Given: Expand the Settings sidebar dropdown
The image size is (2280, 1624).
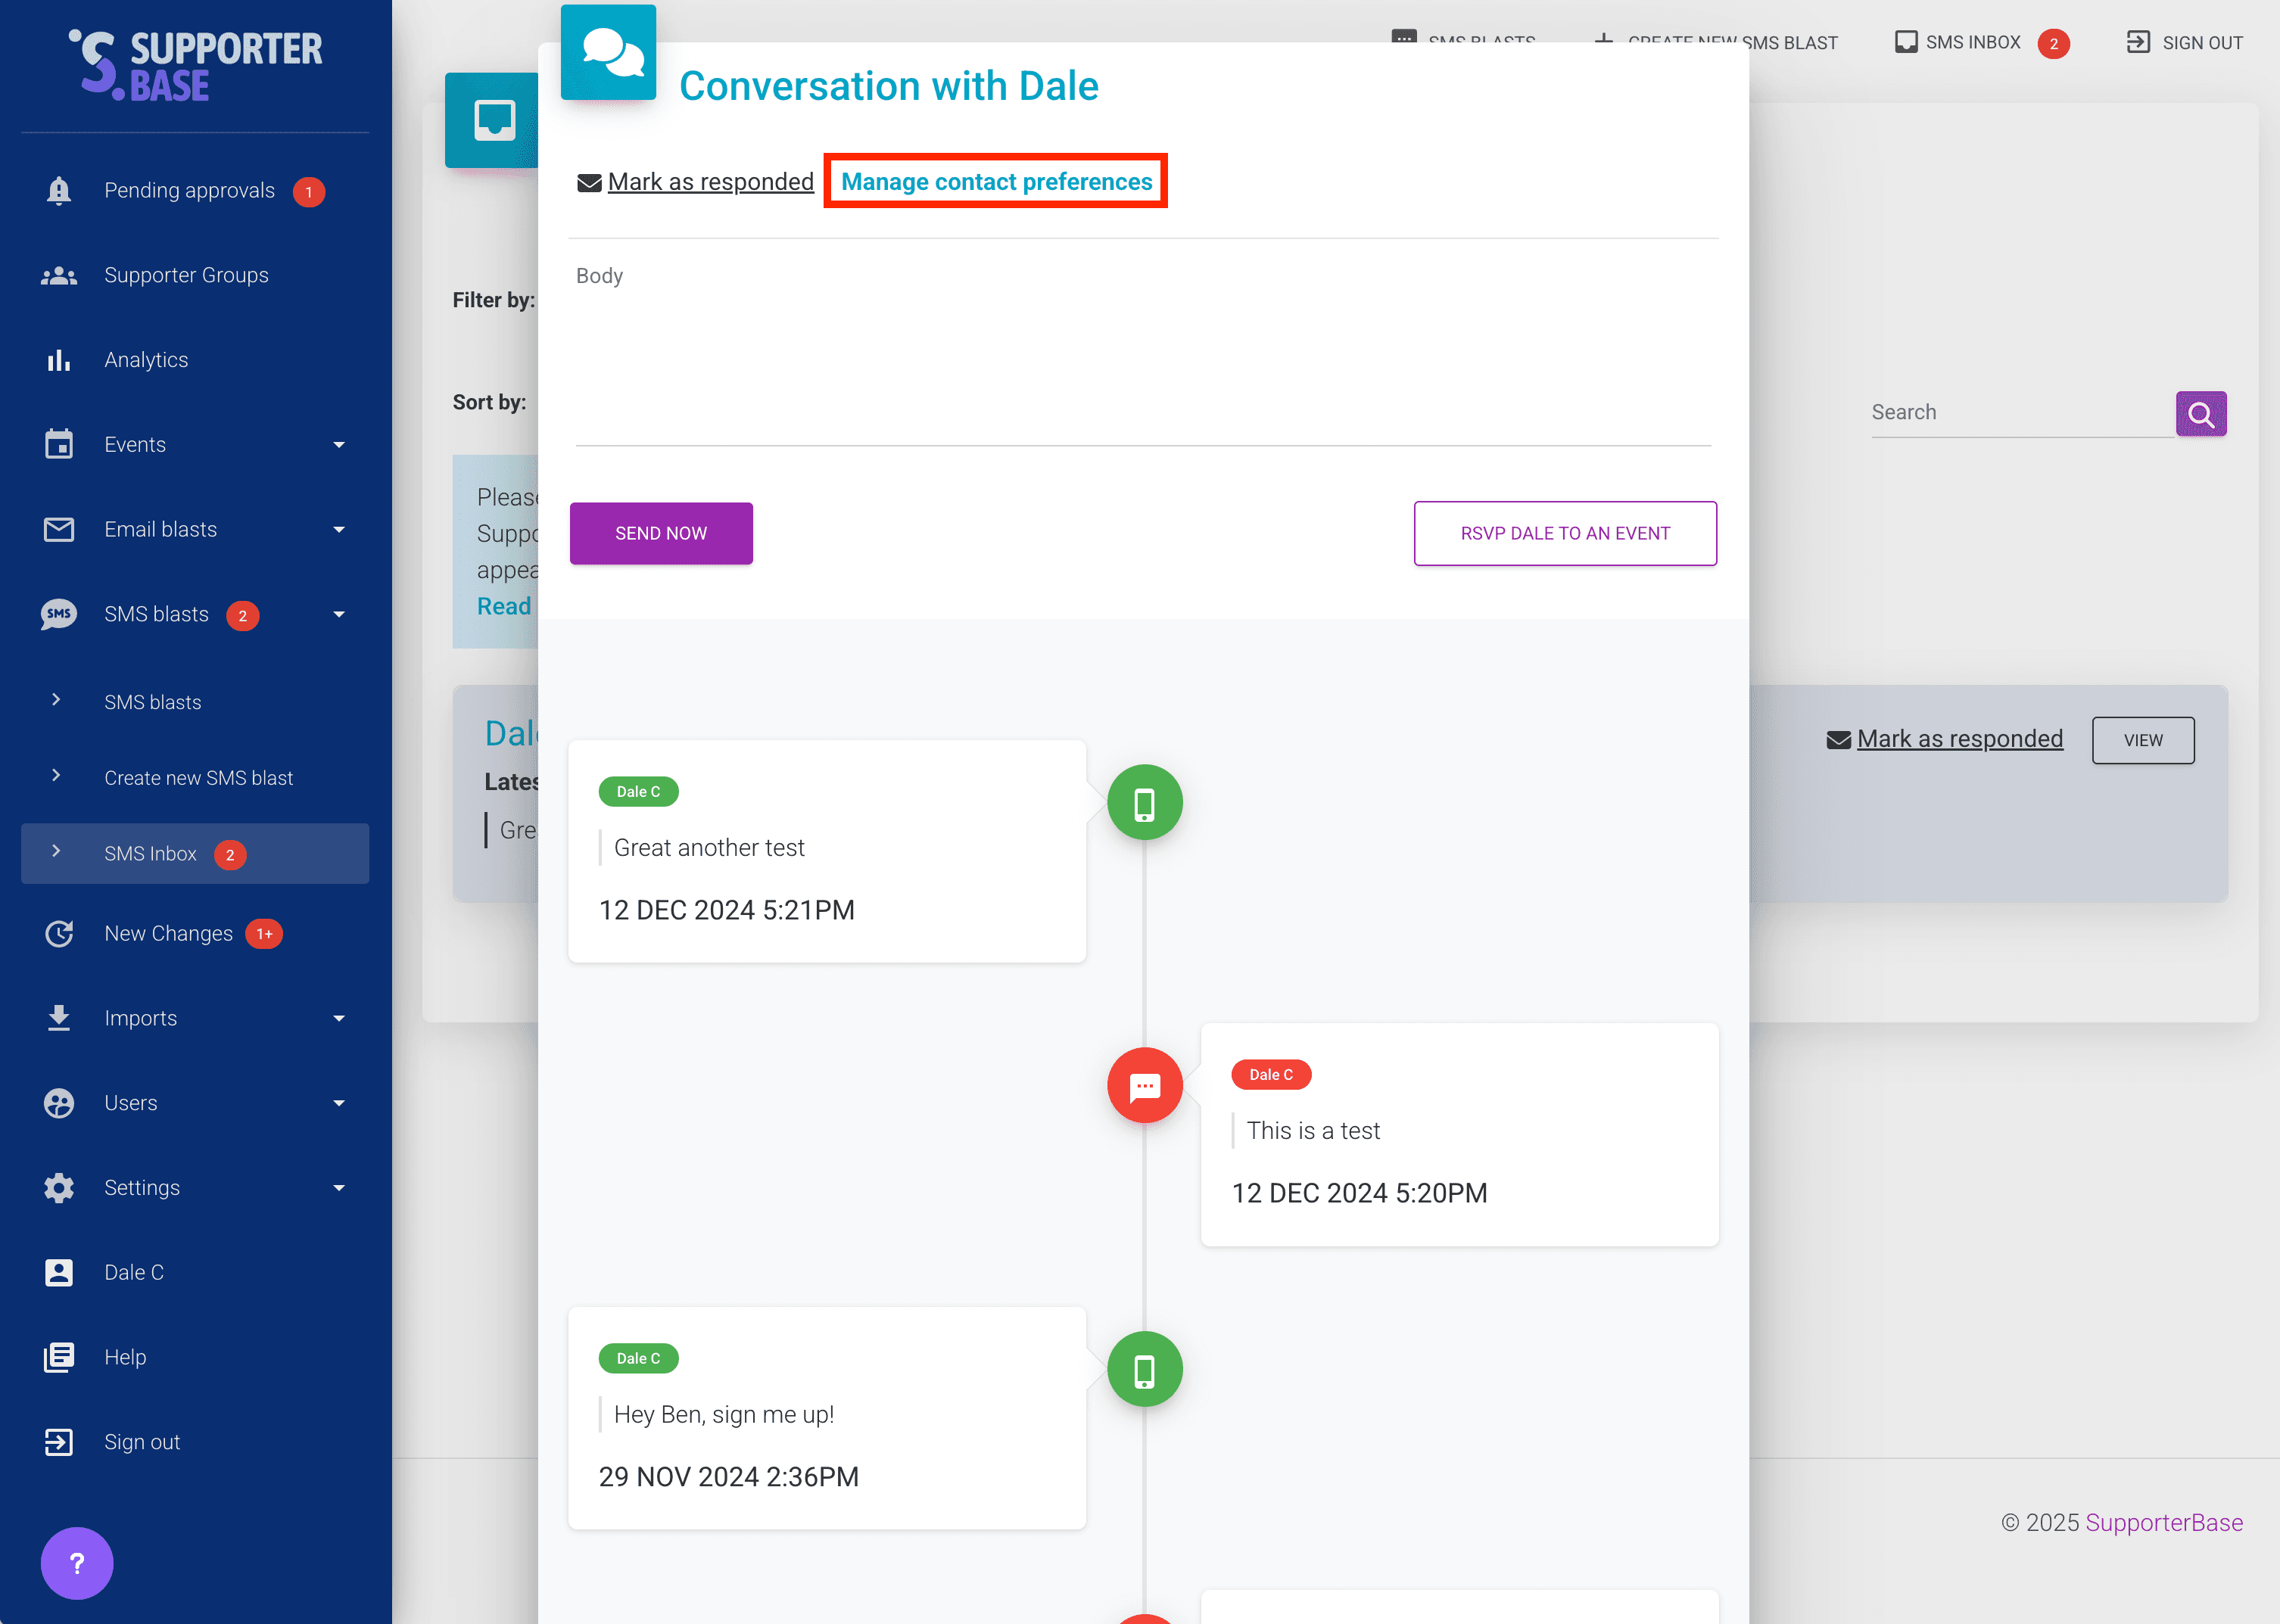Looking at the screenshot, I should 339,1188.
